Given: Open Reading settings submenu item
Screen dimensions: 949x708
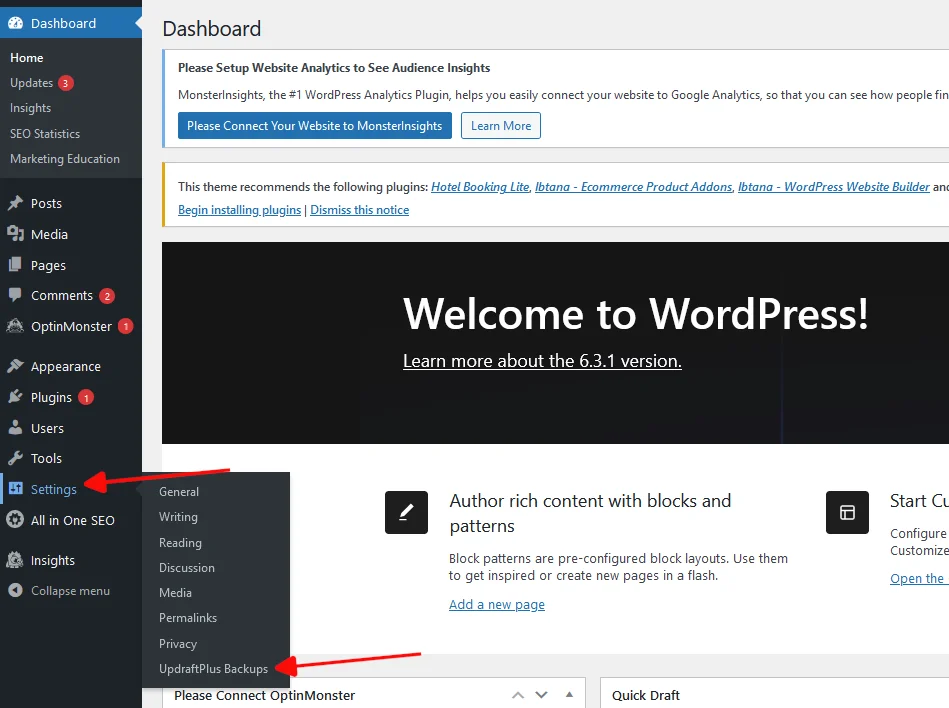Looking at the screenshot, I should (x=180, y=543).
